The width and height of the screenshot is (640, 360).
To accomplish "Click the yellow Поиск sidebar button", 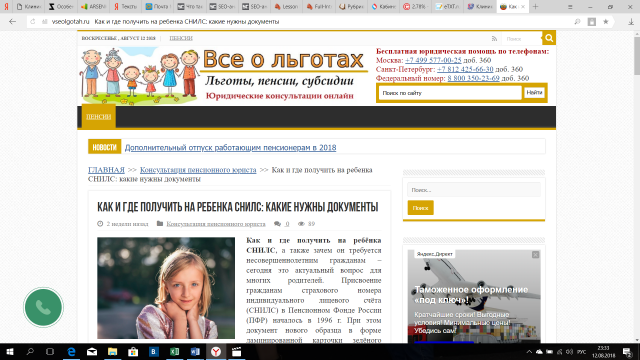I will pyautogui.click(x=420, y=208).
